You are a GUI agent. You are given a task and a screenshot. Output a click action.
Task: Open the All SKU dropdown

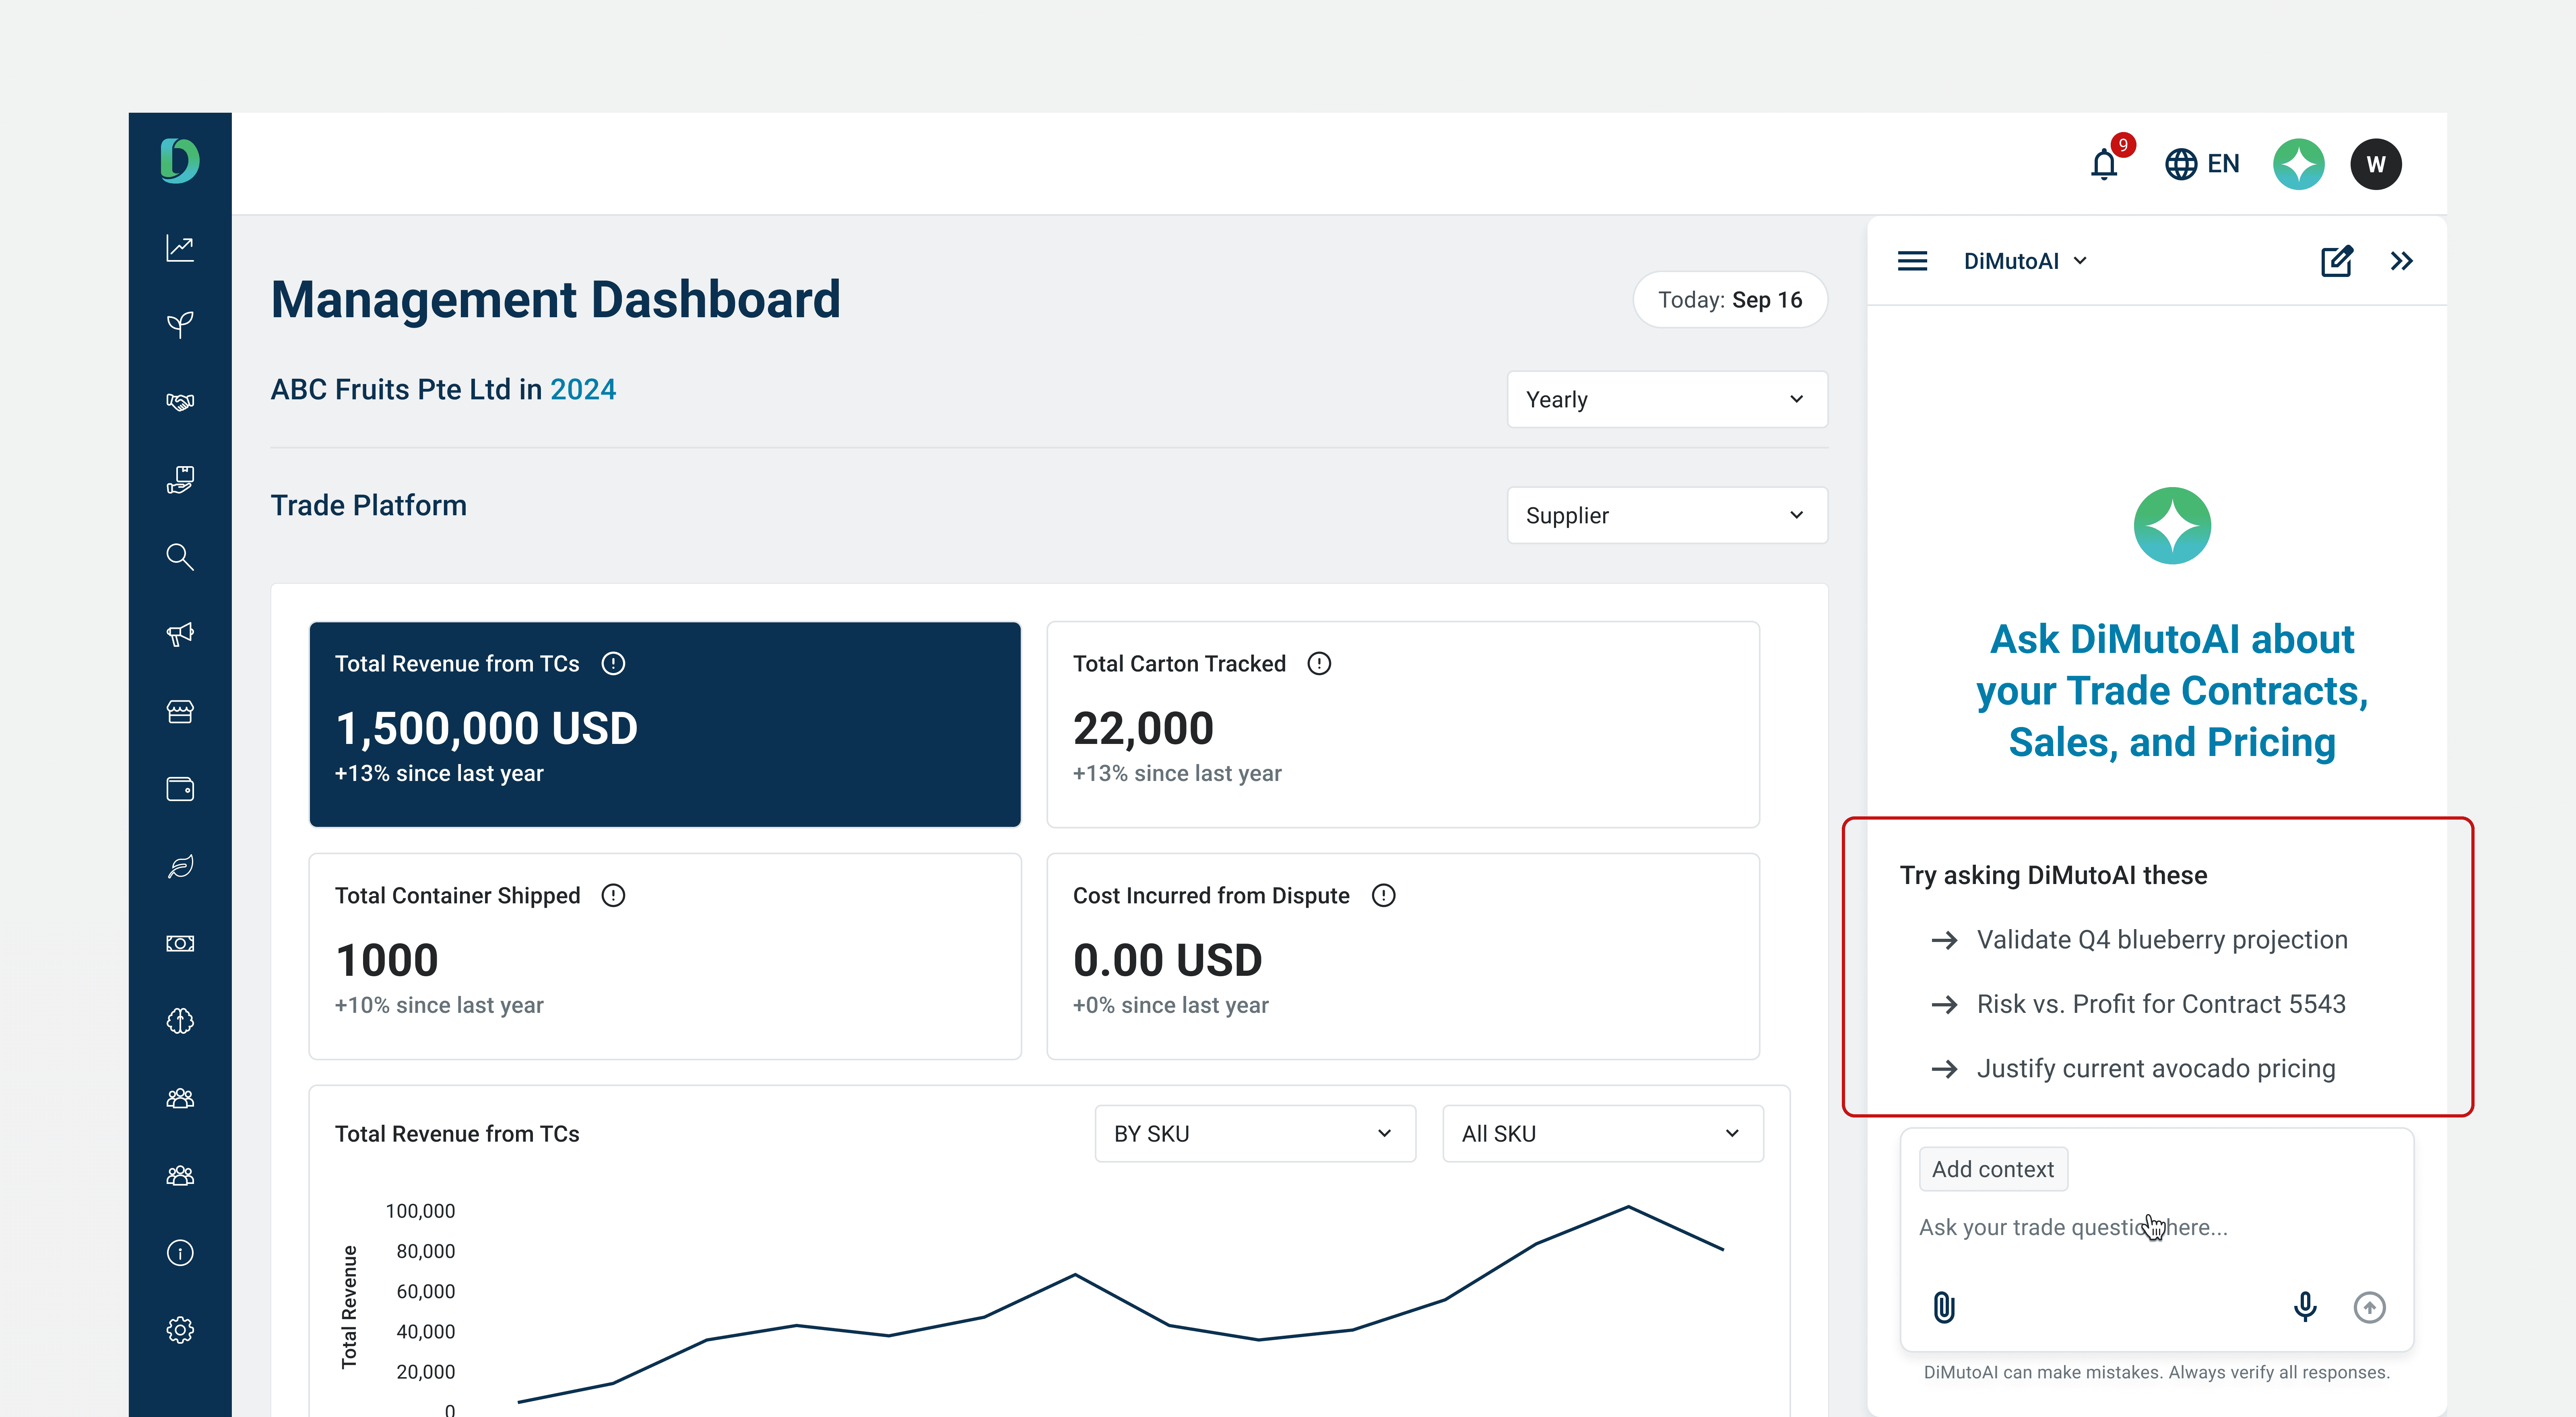point(1601,1133)
